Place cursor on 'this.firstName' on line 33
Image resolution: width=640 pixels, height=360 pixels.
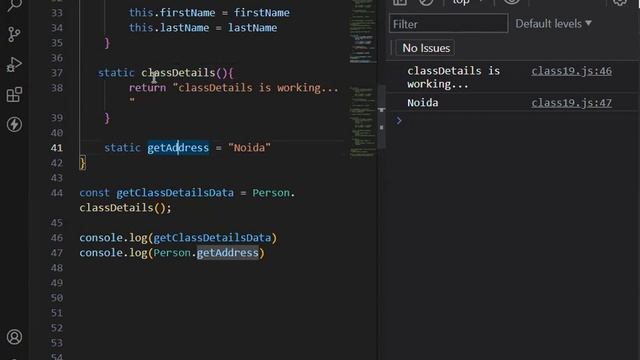[172, 13]
